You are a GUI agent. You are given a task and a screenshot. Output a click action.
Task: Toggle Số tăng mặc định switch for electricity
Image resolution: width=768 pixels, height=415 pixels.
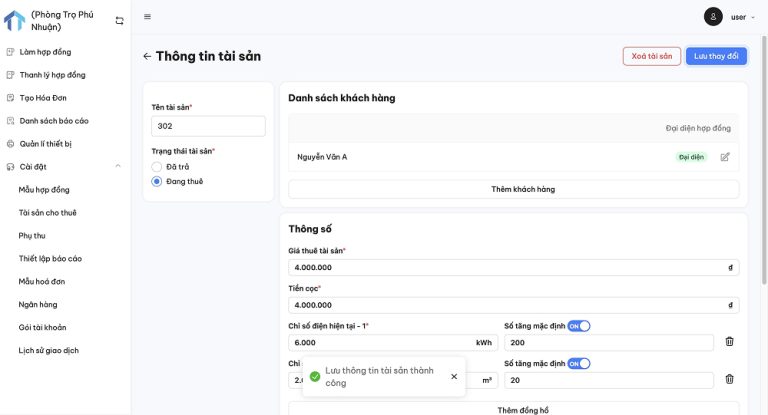click(x=579, y=326)
